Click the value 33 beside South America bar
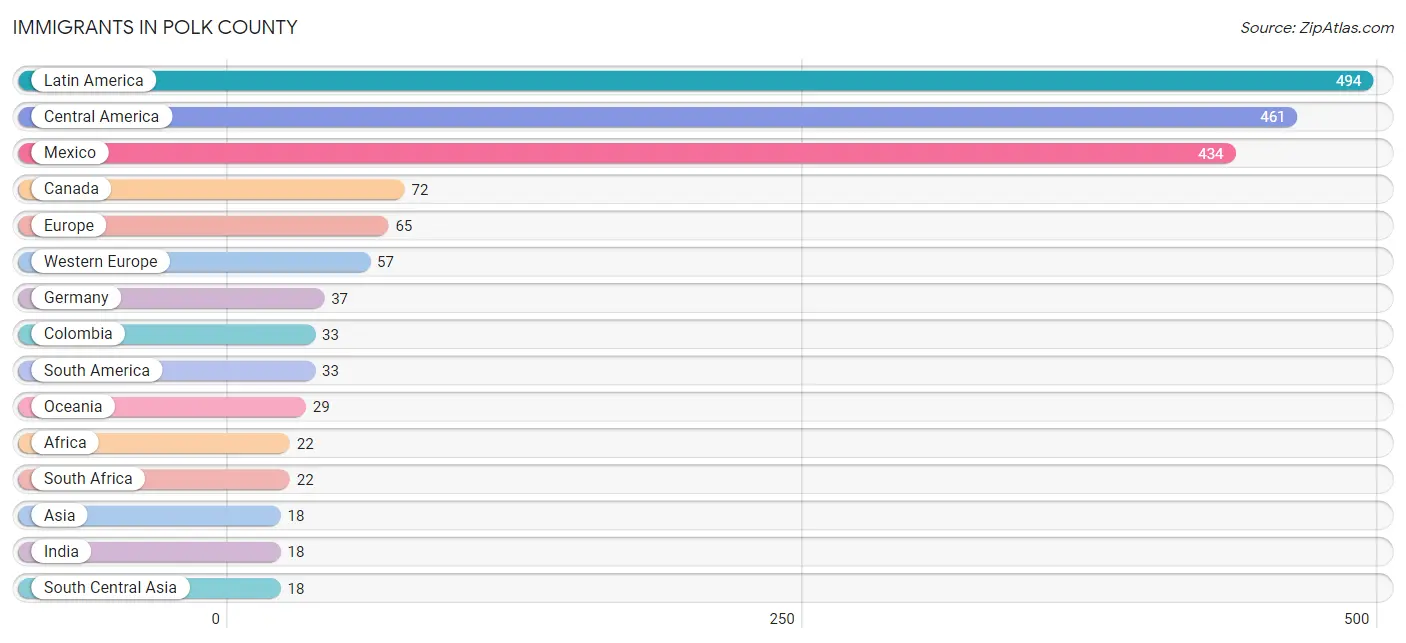Viewport: 1406px width, 643px height. point(330,371)
